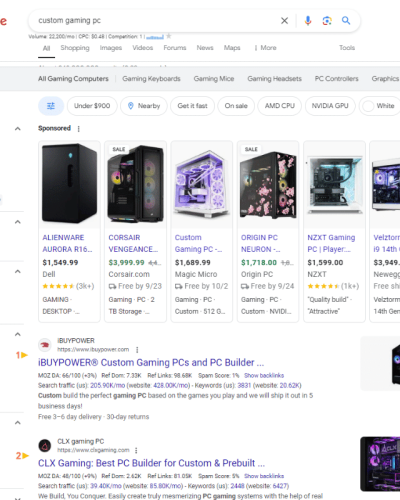Apply the White color filter chip
Screen dimensions: 400x500
point(379,106)
